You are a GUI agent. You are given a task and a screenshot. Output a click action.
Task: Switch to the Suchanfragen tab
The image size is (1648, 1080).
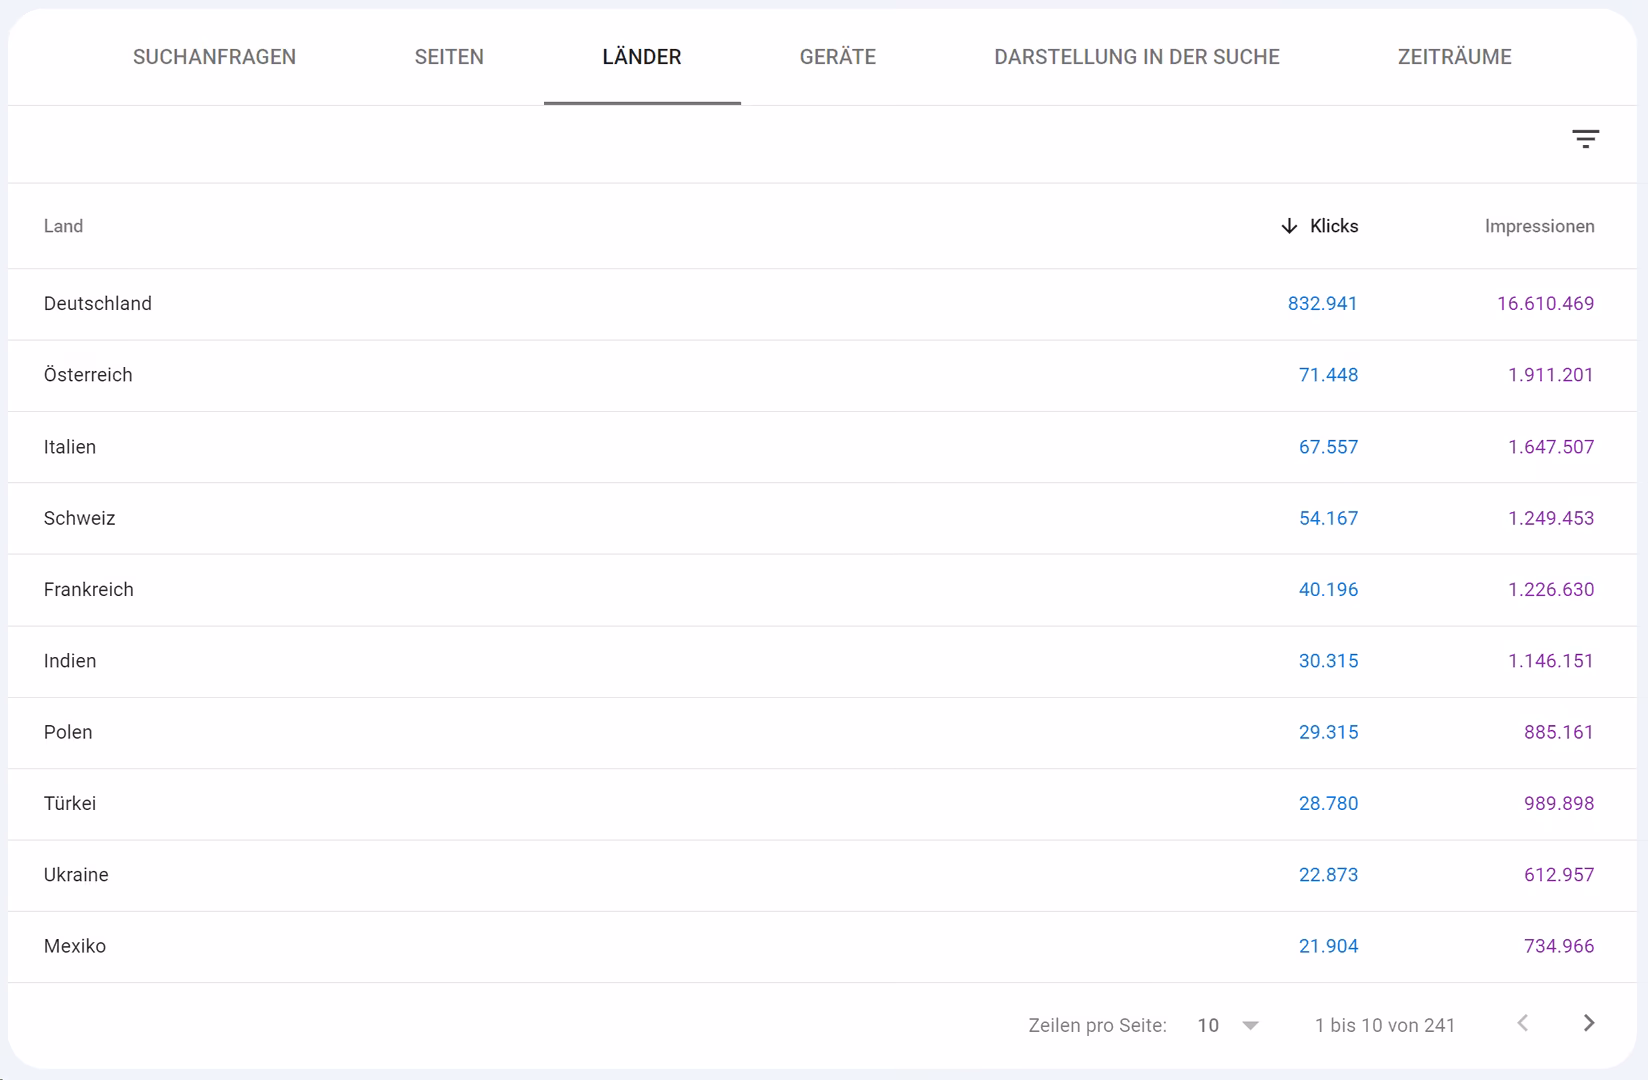pyautogui.click(x=214, y=57)
